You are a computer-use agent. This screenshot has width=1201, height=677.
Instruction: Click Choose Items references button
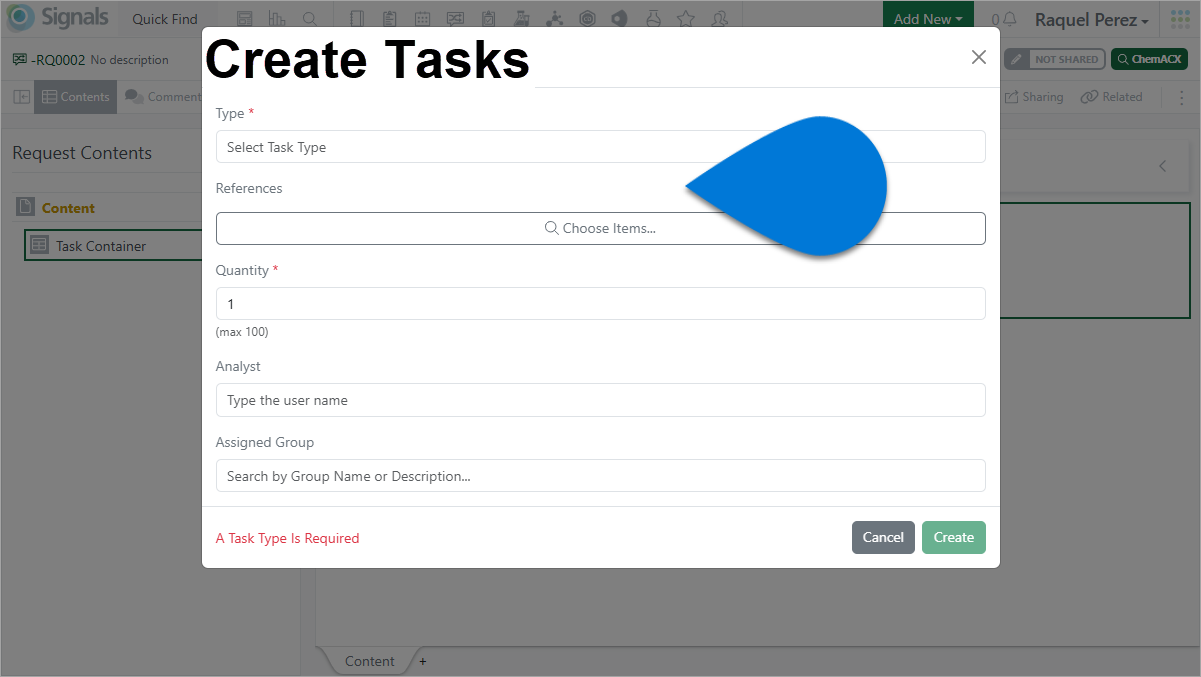point(600,228)
